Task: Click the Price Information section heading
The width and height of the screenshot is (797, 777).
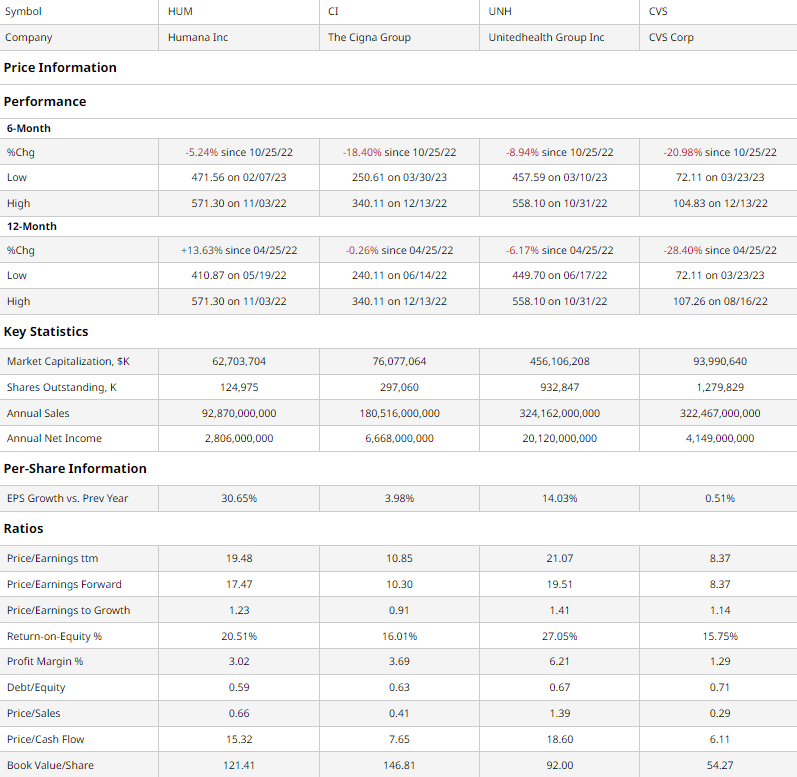Action: click(60, 68)
